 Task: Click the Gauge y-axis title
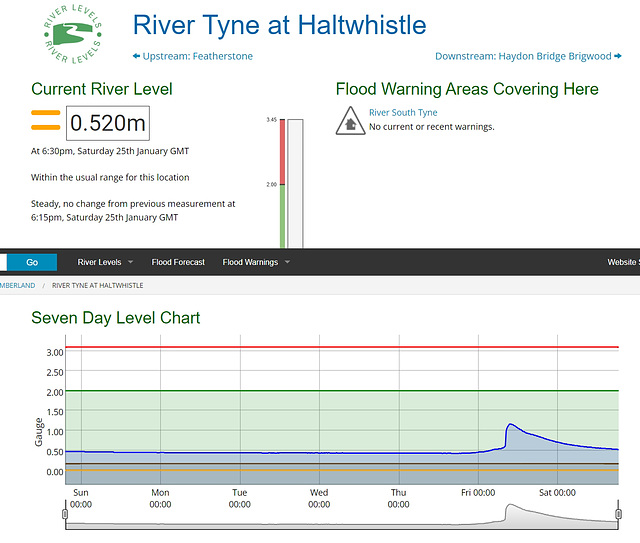[38, 432]
